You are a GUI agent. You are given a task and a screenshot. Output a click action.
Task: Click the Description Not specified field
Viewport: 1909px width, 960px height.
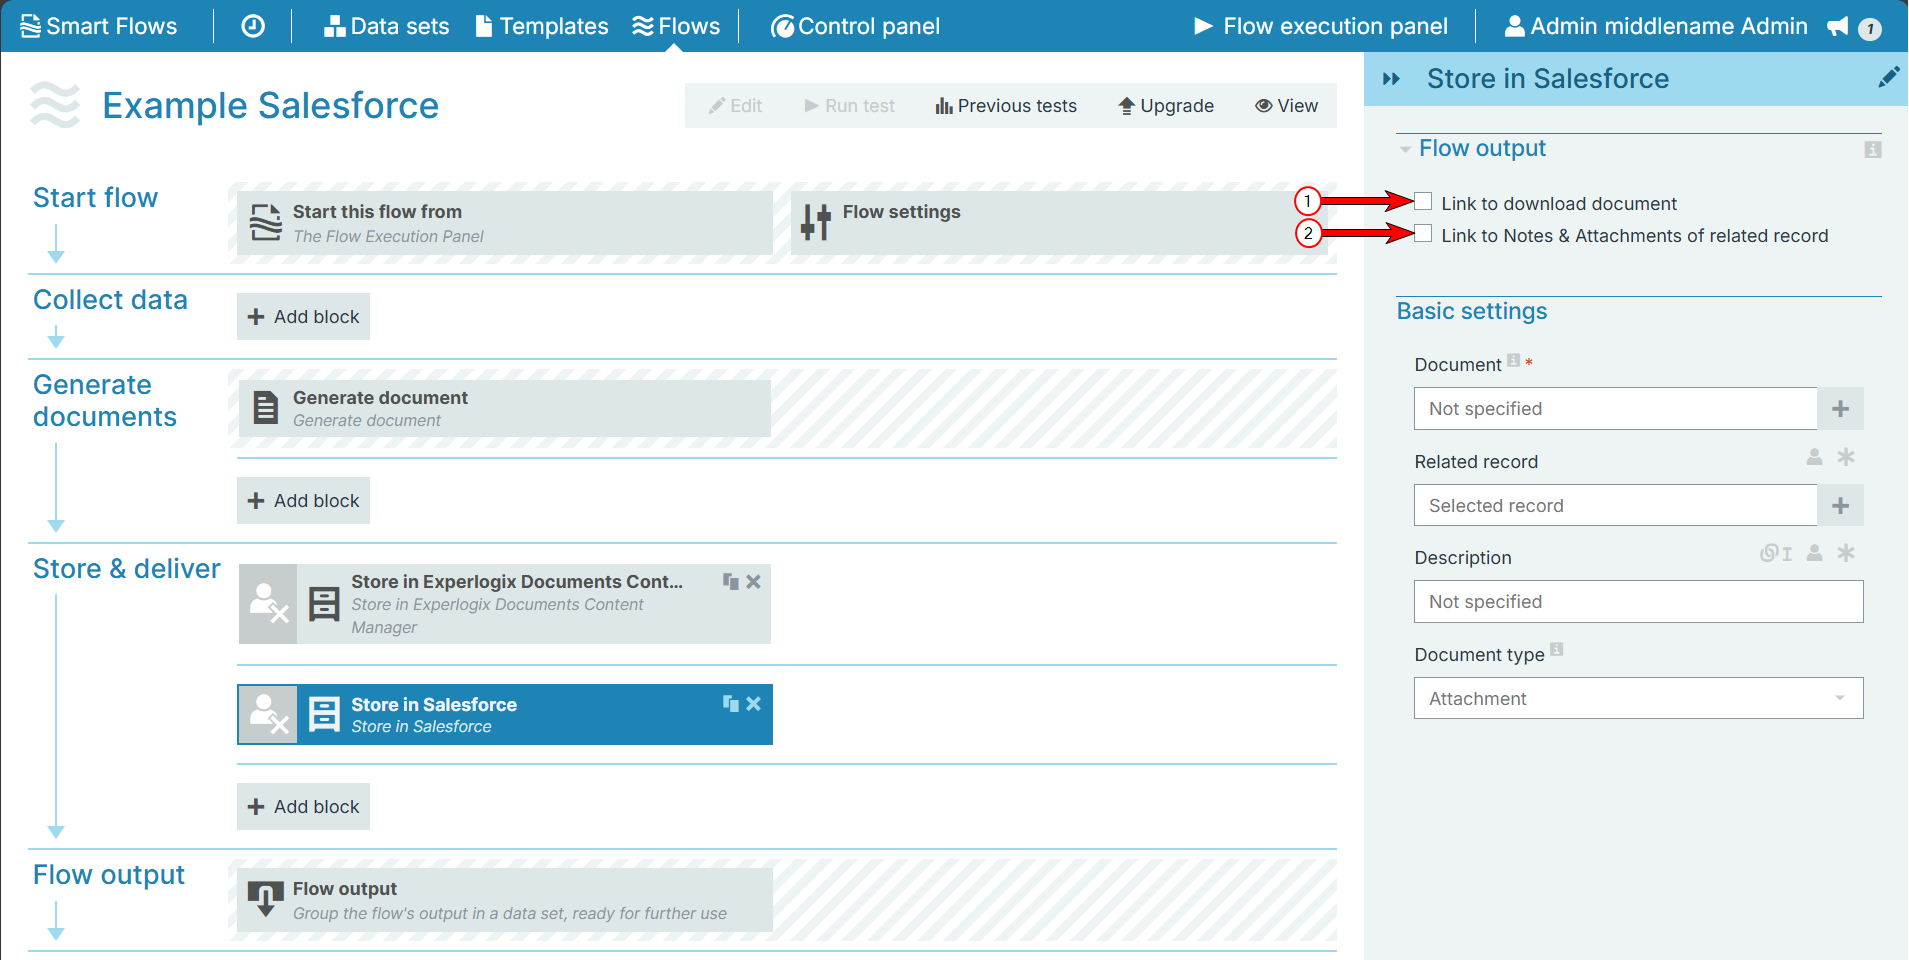click(x=1639, y=602)
